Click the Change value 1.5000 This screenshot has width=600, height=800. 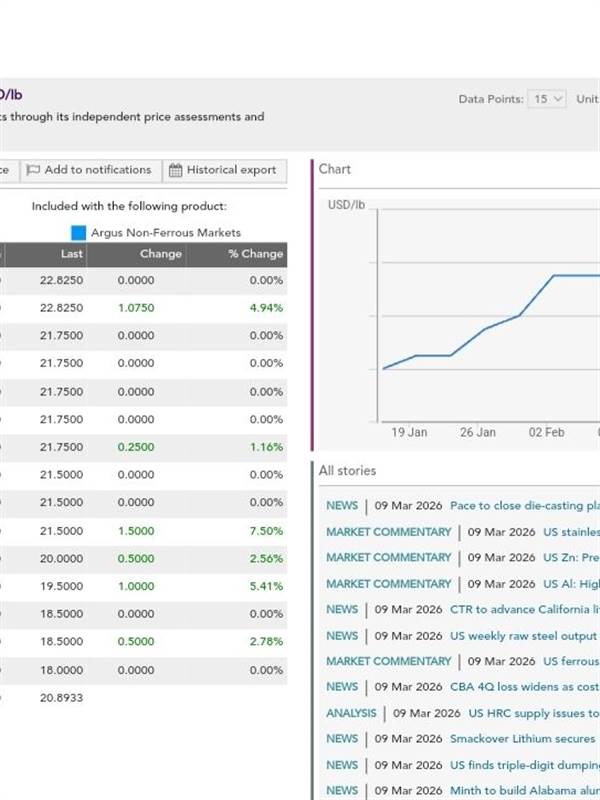[x=136, y=531]
